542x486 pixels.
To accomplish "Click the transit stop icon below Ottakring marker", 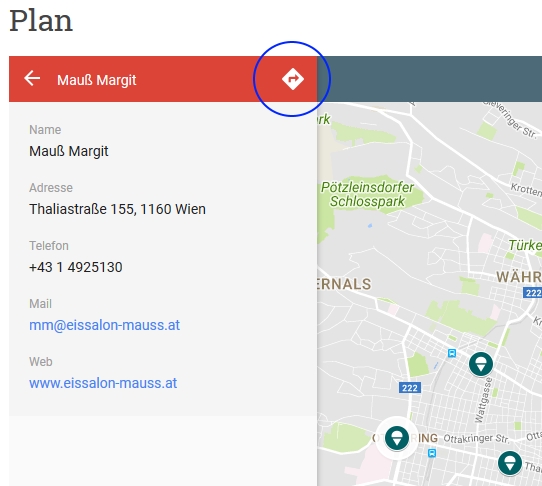I will tap(432, 453).
